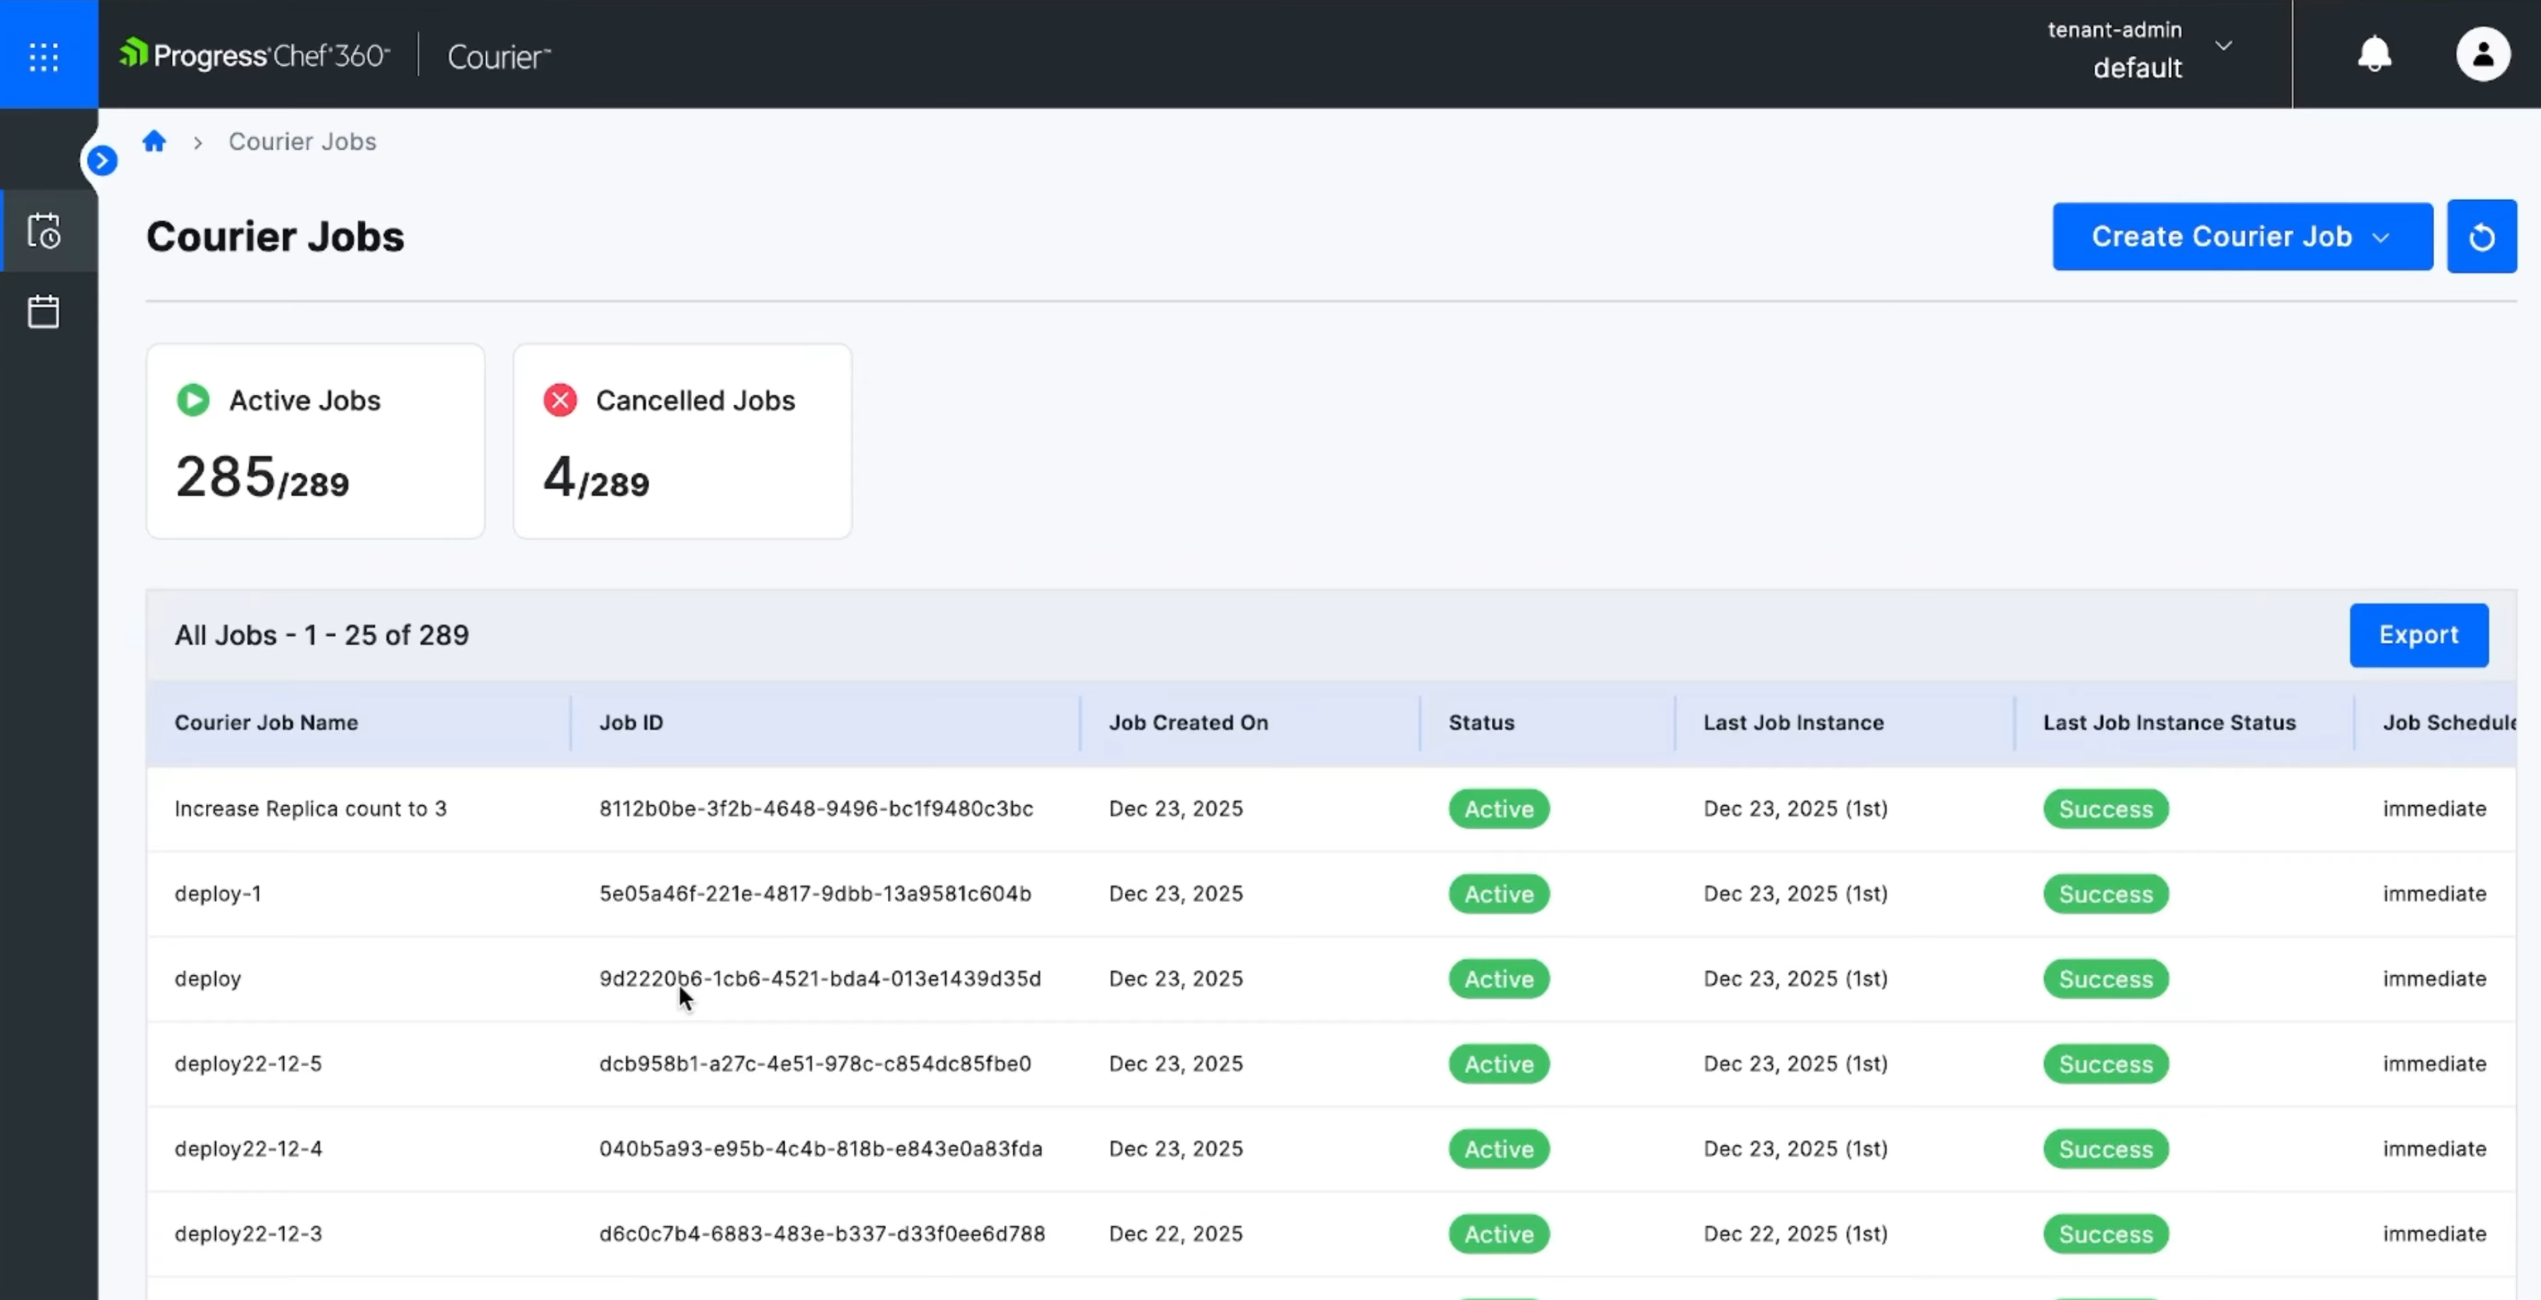
Task: Sort by the Job Created On column header
Action: coord(1187,722)
